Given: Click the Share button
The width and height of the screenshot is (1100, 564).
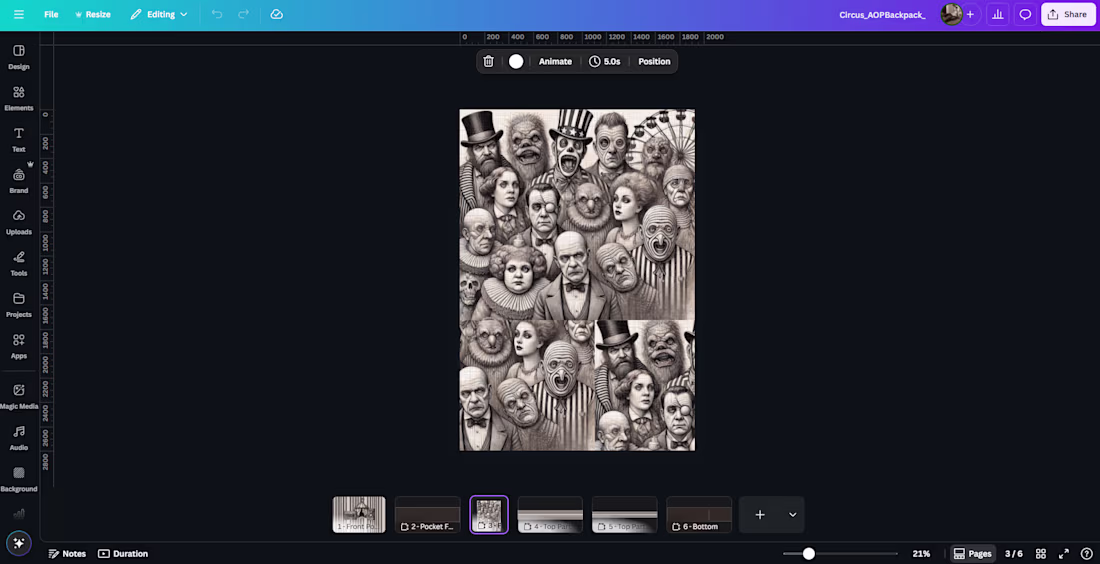Looking at the screenshot, I should coord(1068,14).
